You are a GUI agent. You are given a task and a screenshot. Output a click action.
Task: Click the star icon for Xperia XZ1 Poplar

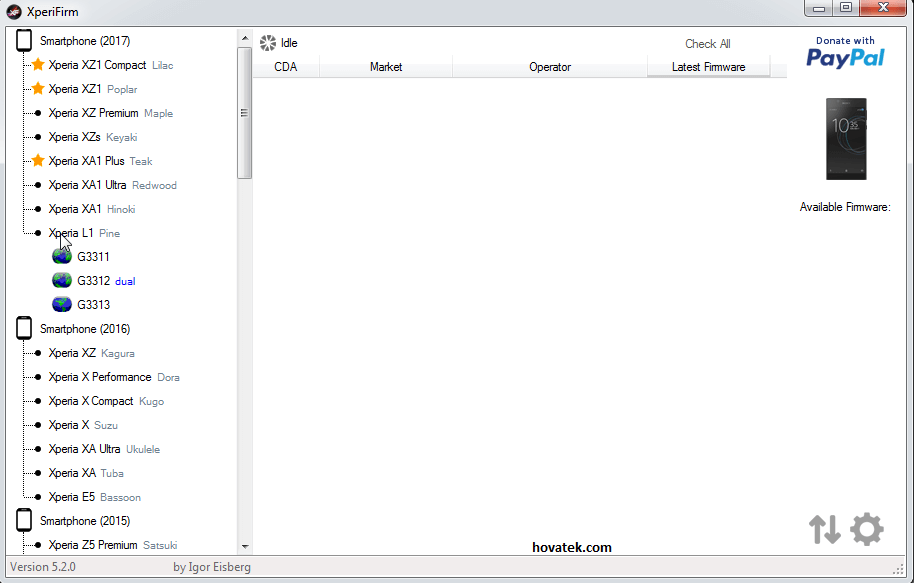coord(38,89)
